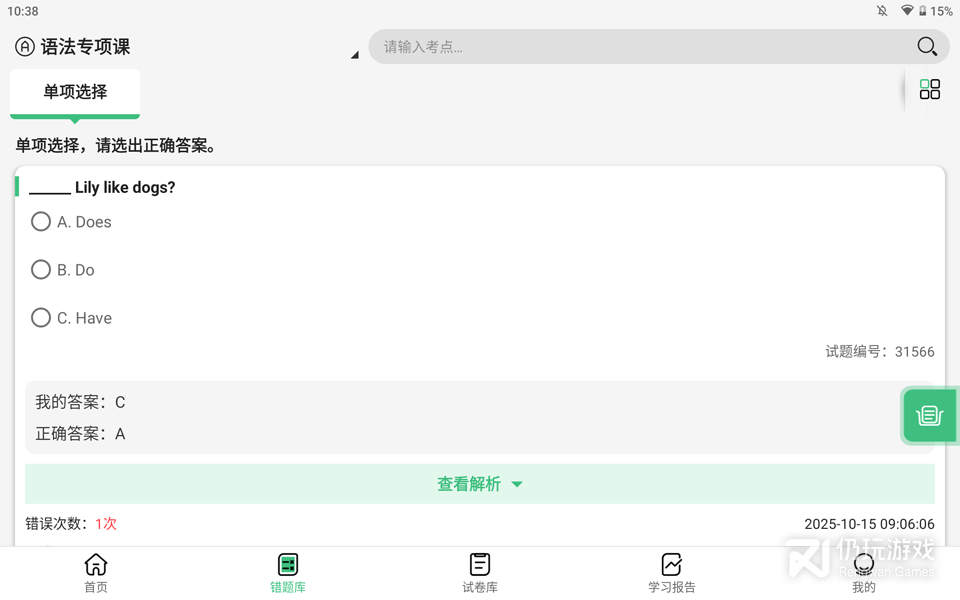Screen dimensions: 960x600
Task: Switch to the 单项选择 tab
Action: pyautogui.click(x=75, y=92)
